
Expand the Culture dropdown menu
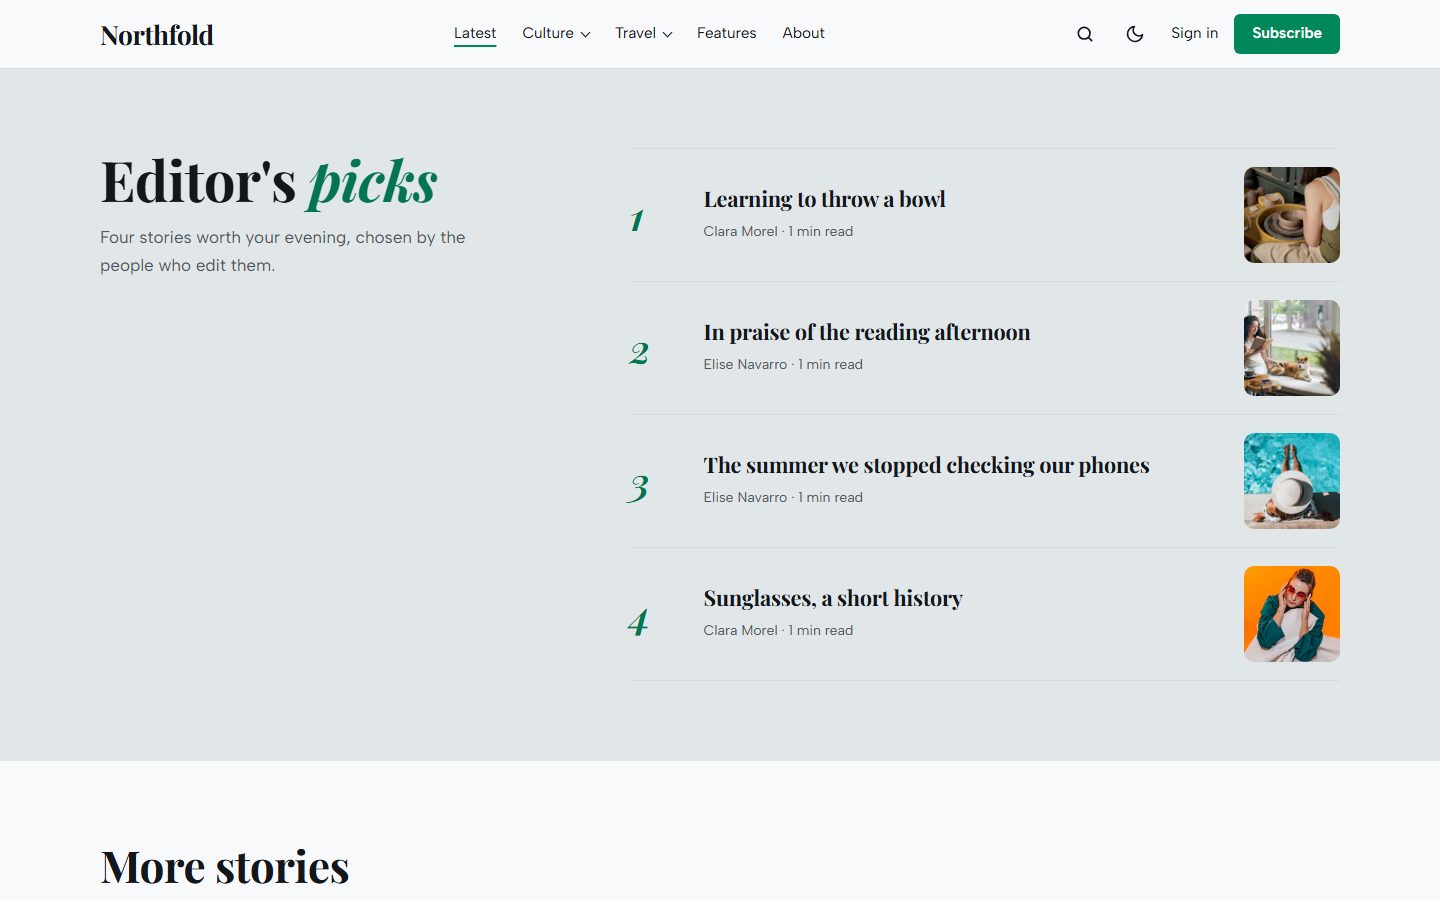[556, 33]
